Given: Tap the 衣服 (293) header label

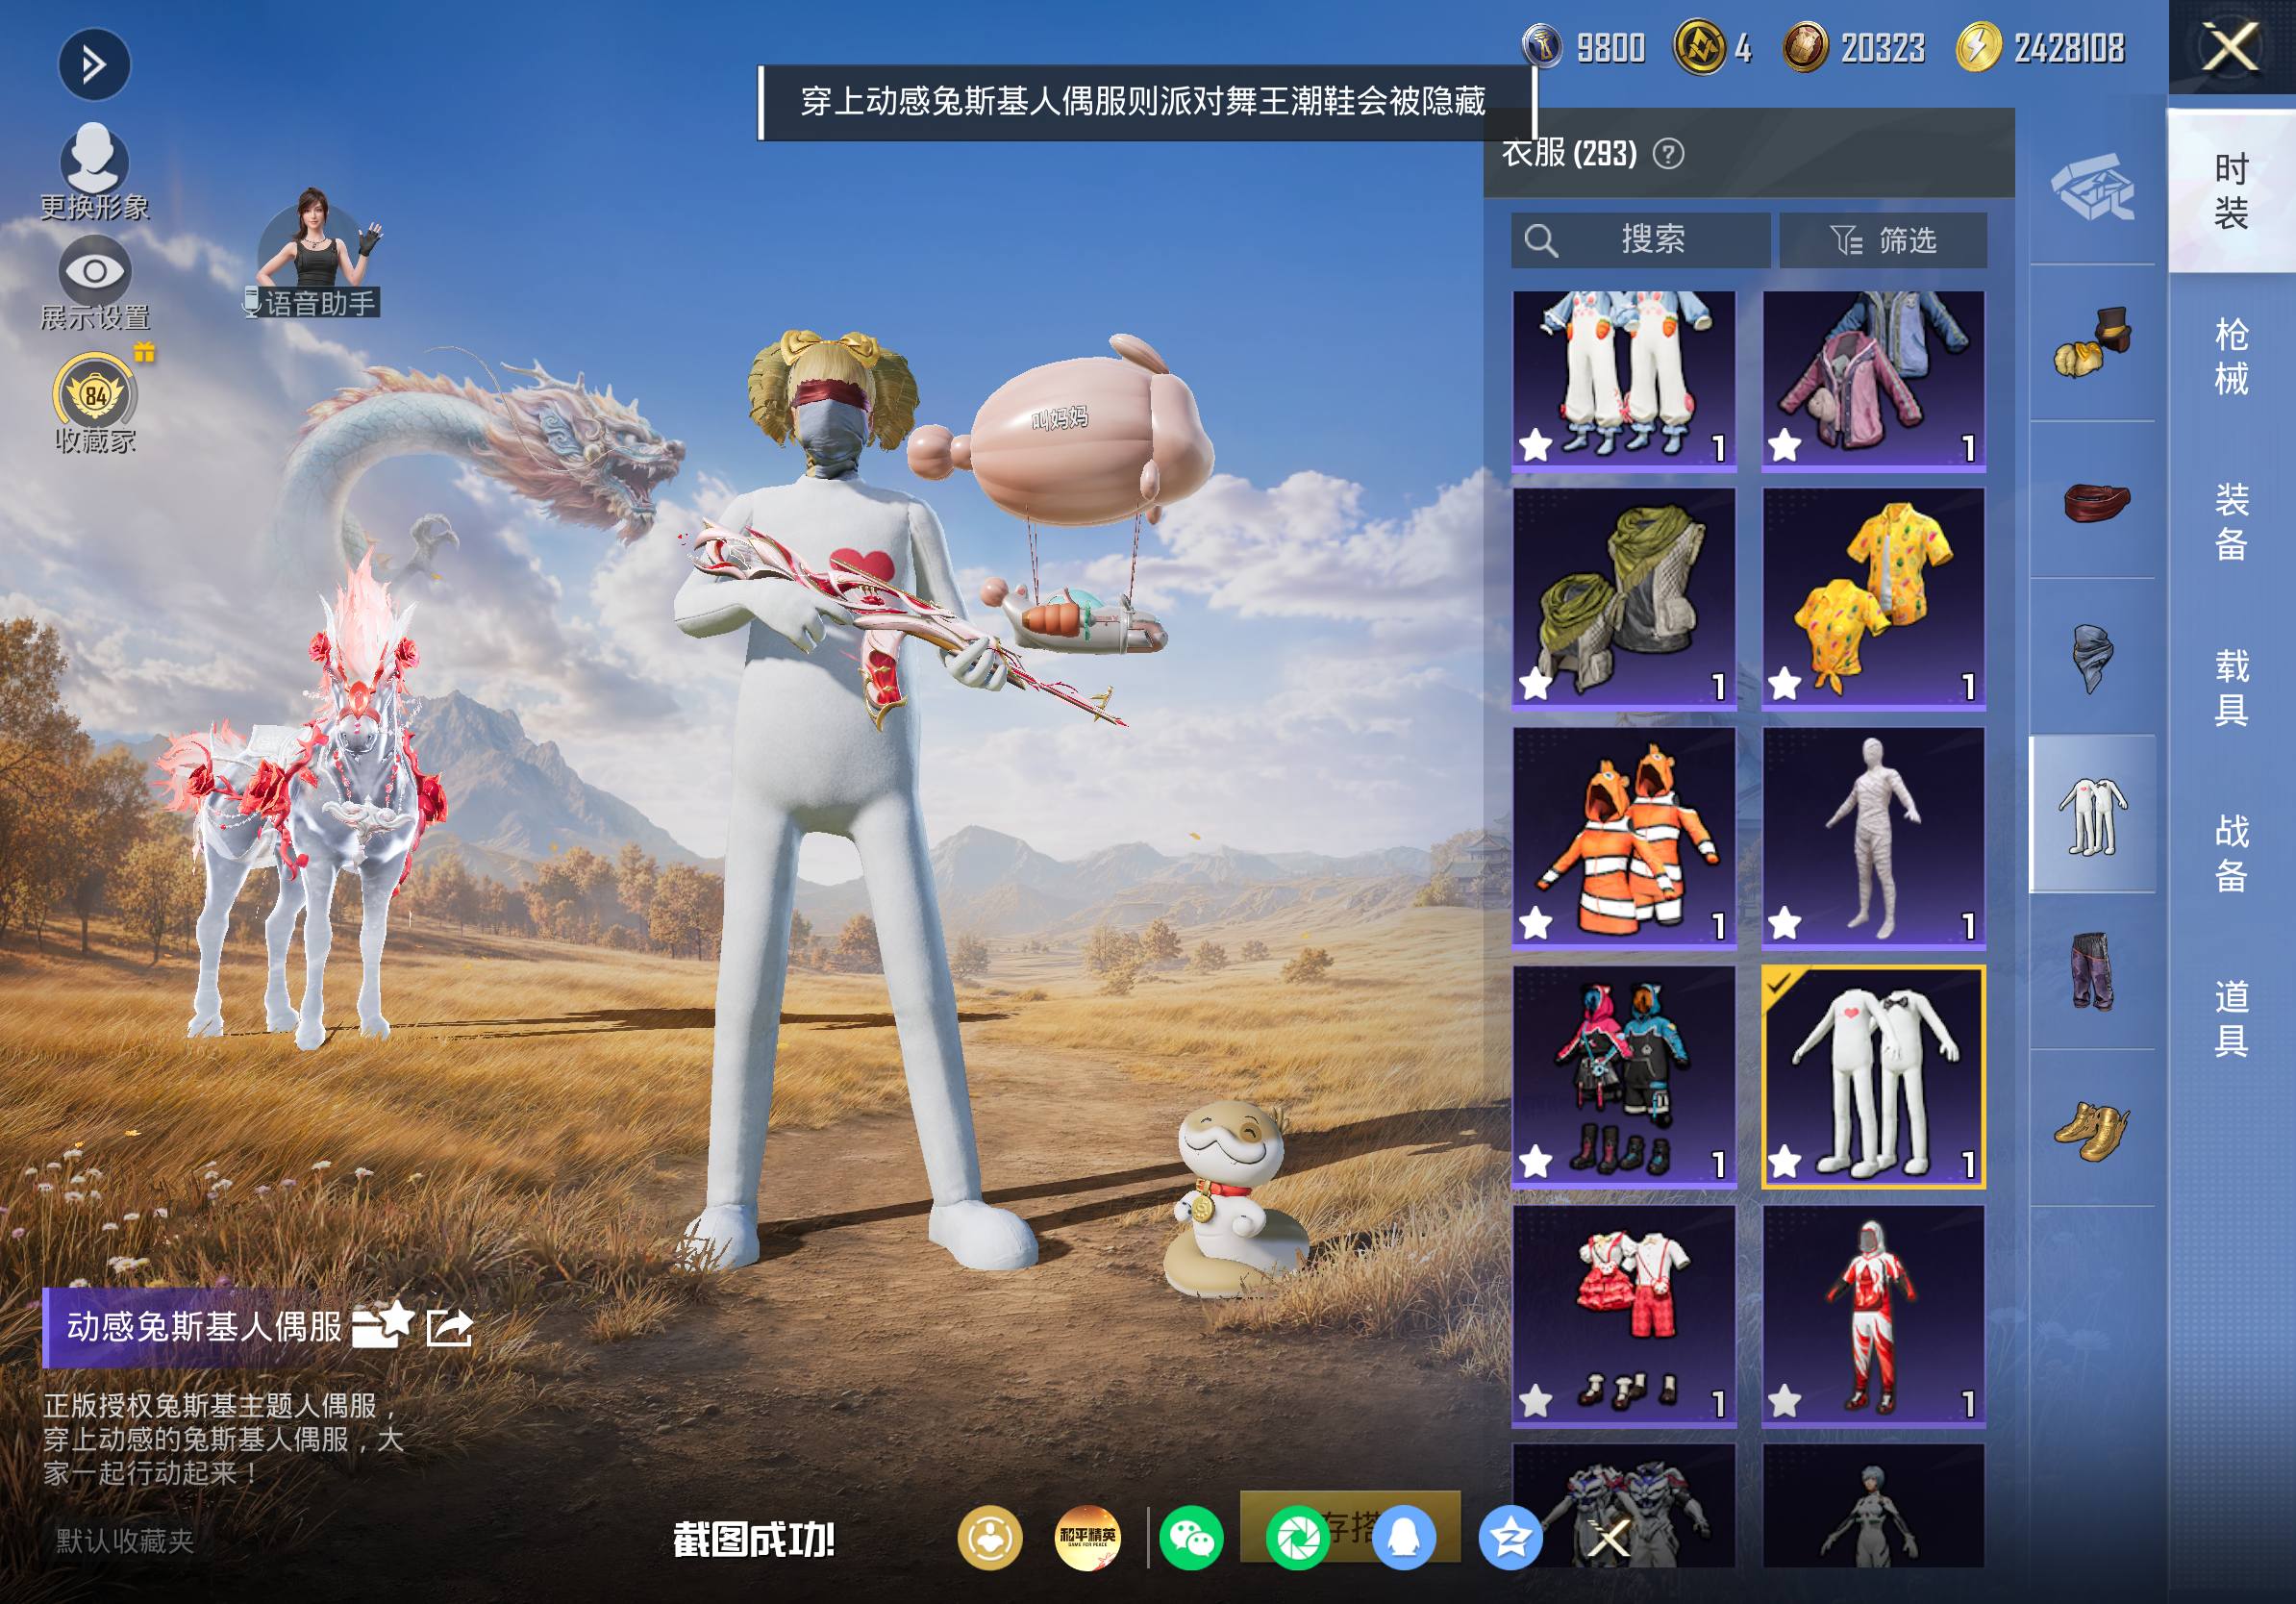Looking at the screenshot, I should (x=1569, y=153).
